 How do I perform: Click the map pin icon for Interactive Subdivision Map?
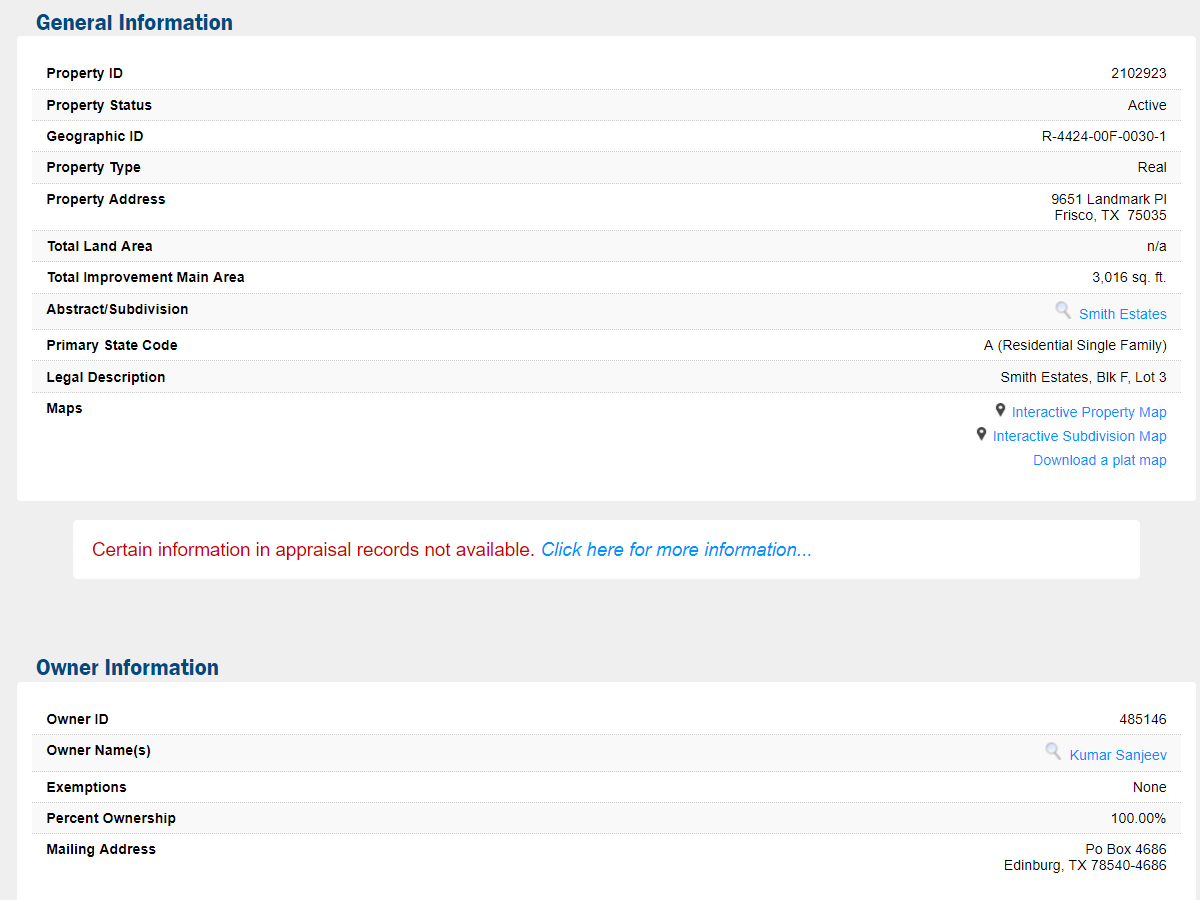pyautogui.click(x=981, y=434)
